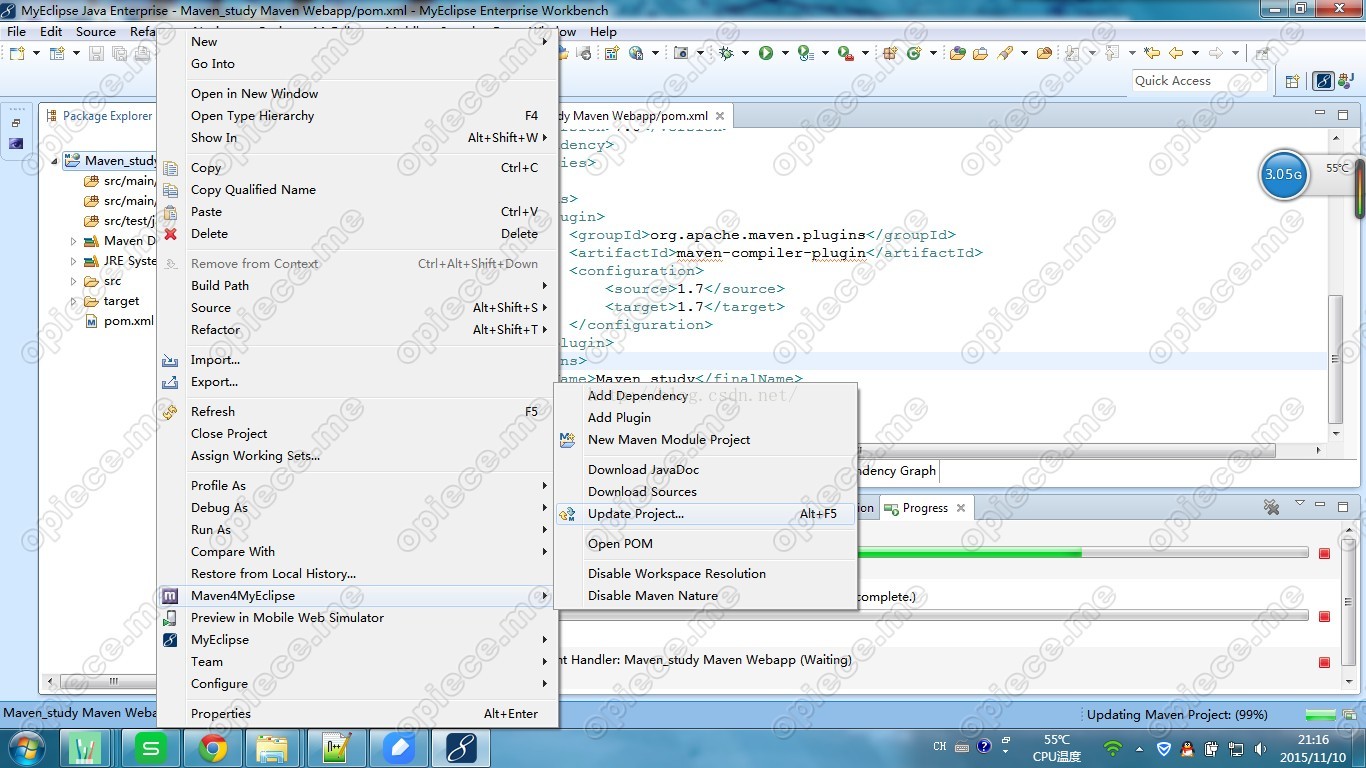The image size is (1366, 768).
Task: Click the Forward navigation arrow icon
Action: tap(1215, 53)
